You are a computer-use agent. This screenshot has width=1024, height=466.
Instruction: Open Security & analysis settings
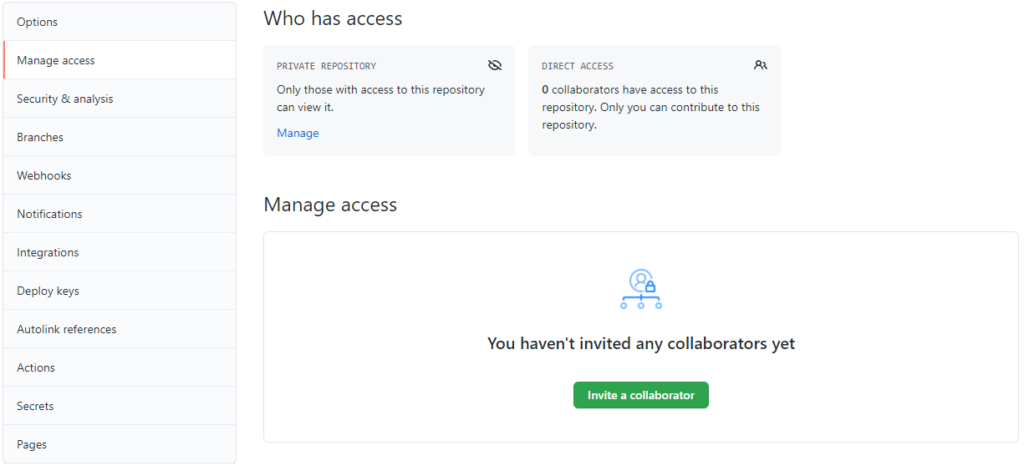tap(65, 99)
